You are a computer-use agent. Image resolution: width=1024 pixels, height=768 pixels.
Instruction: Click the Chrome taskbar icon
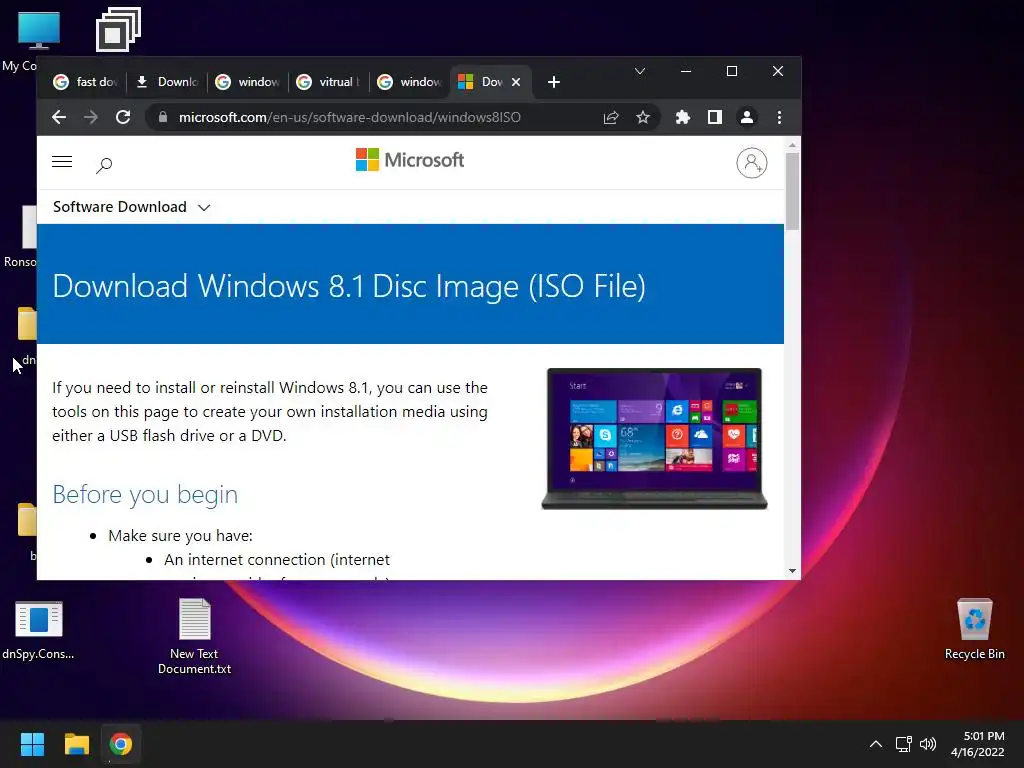point(121,744)
